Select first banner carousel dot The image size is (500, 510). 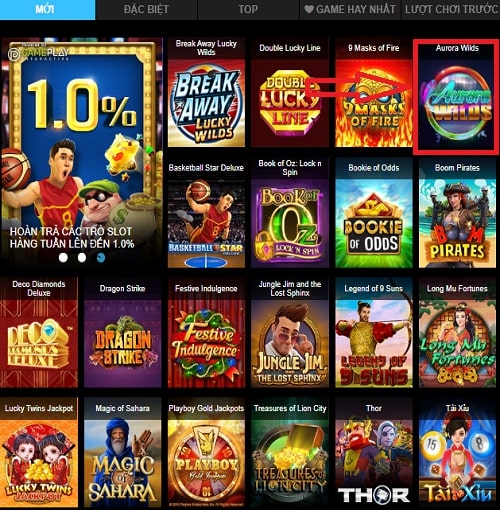click(x=63, y=257)
